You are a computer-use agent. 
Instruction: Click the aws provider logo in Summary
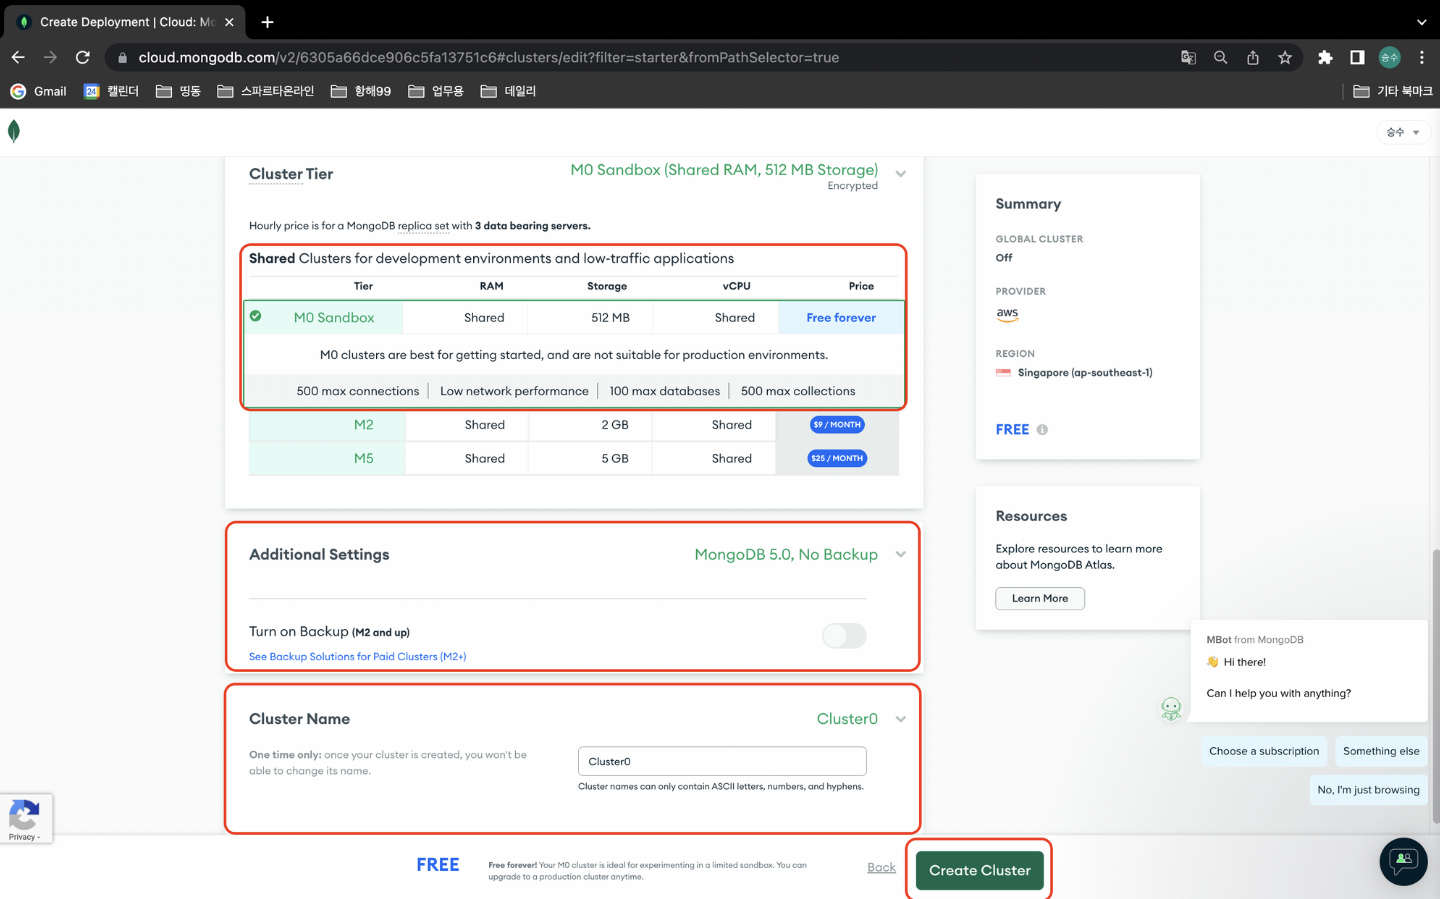pyautogui.click(x=1007, y=314)
